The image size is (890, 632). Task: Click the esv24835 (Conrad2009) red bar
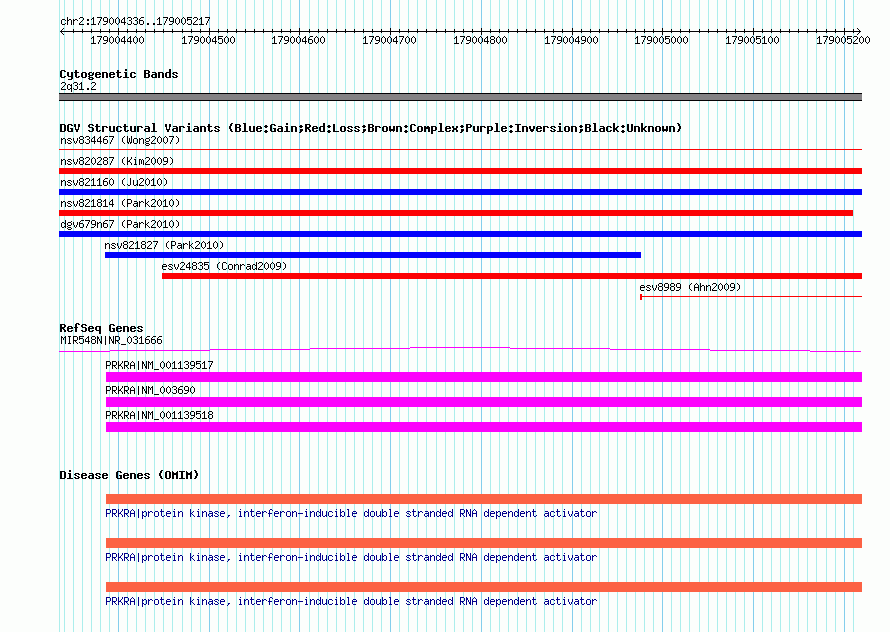pyautogui.click(x=512, y=276)
